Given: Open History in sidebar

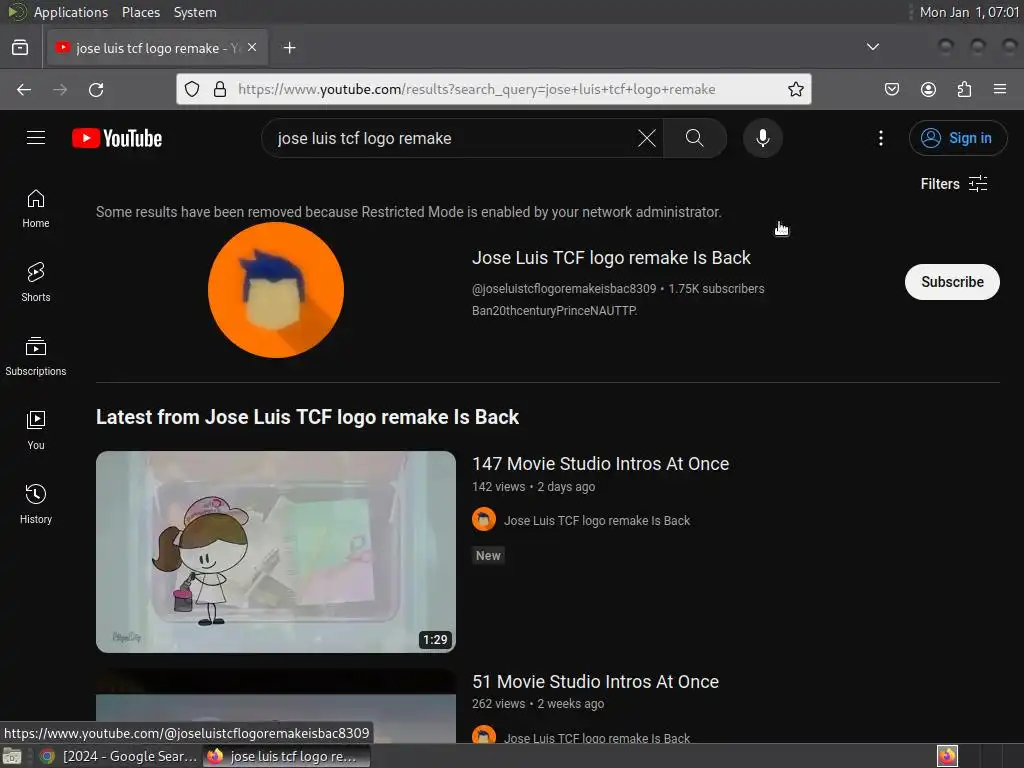Looking at the screenshot, I should coord(36,504).
